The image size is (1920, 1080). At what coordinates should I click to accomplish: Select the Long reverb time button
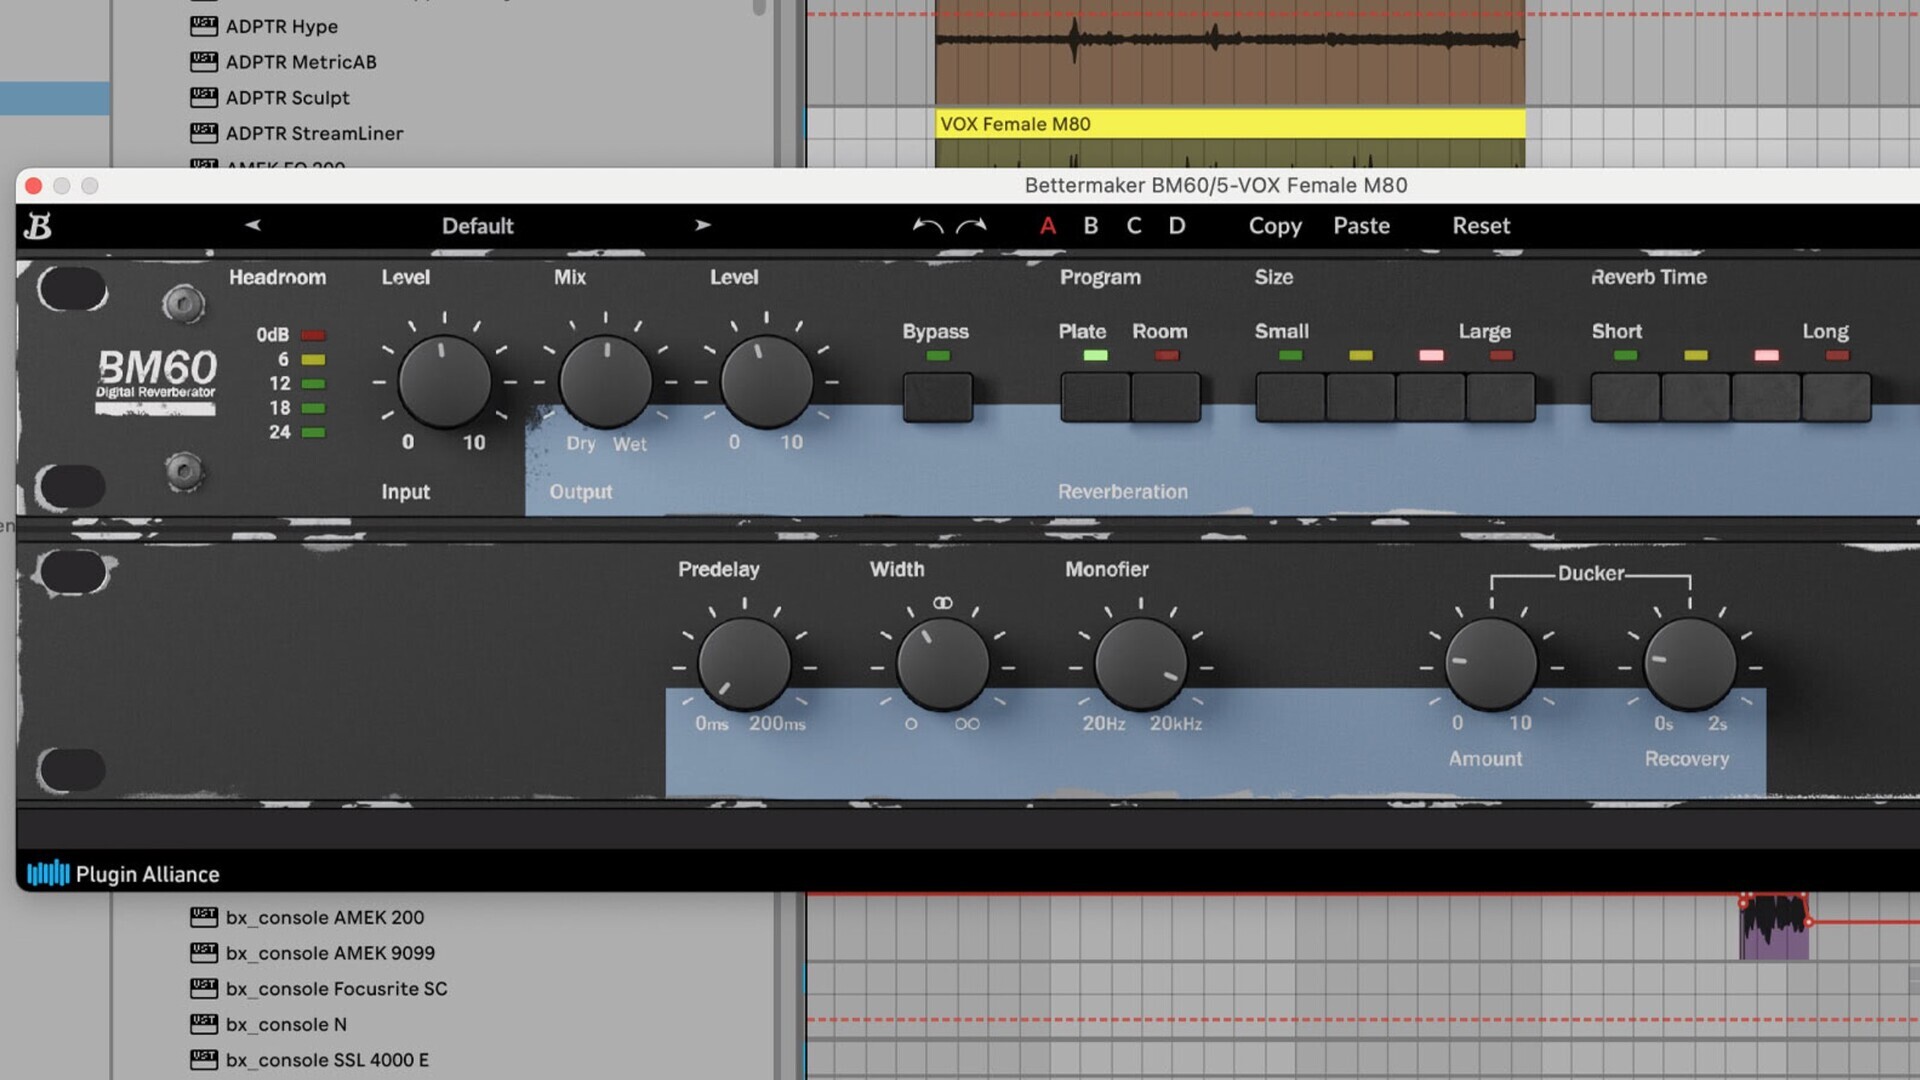pos(1836,397)
